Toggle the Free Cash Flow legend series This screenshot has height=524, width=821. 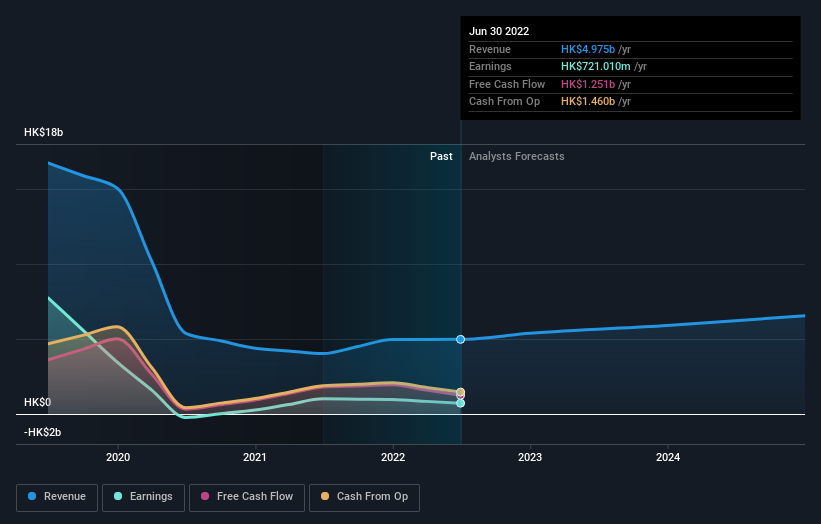click(247, 497)
